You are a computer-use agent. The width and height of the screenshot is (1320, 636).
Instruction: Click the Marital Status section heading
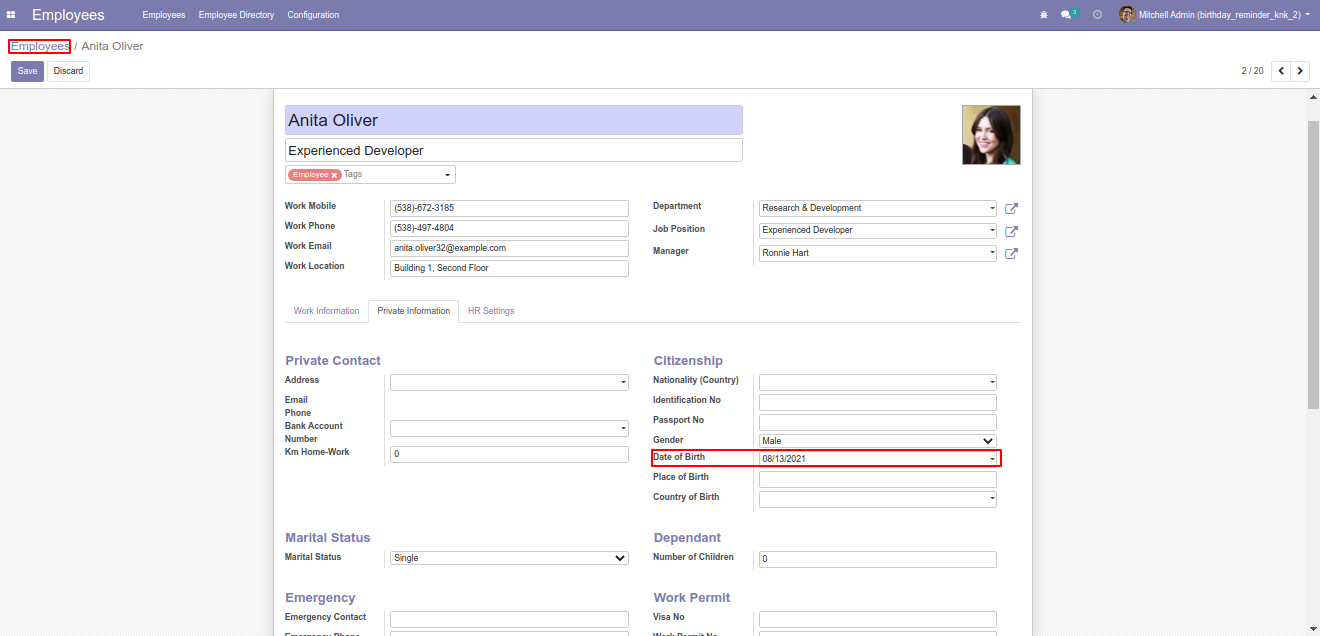point(328,538)
